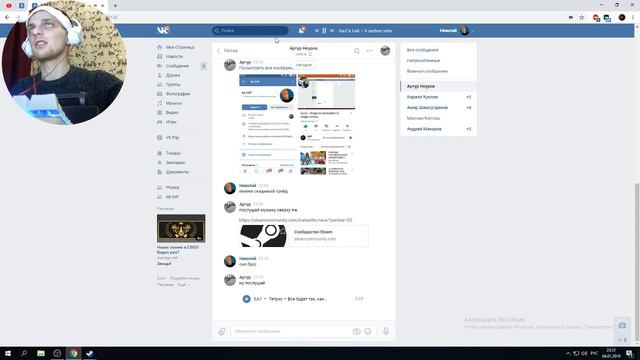
Task: Skip to previous track in header player
Action: 316,31
